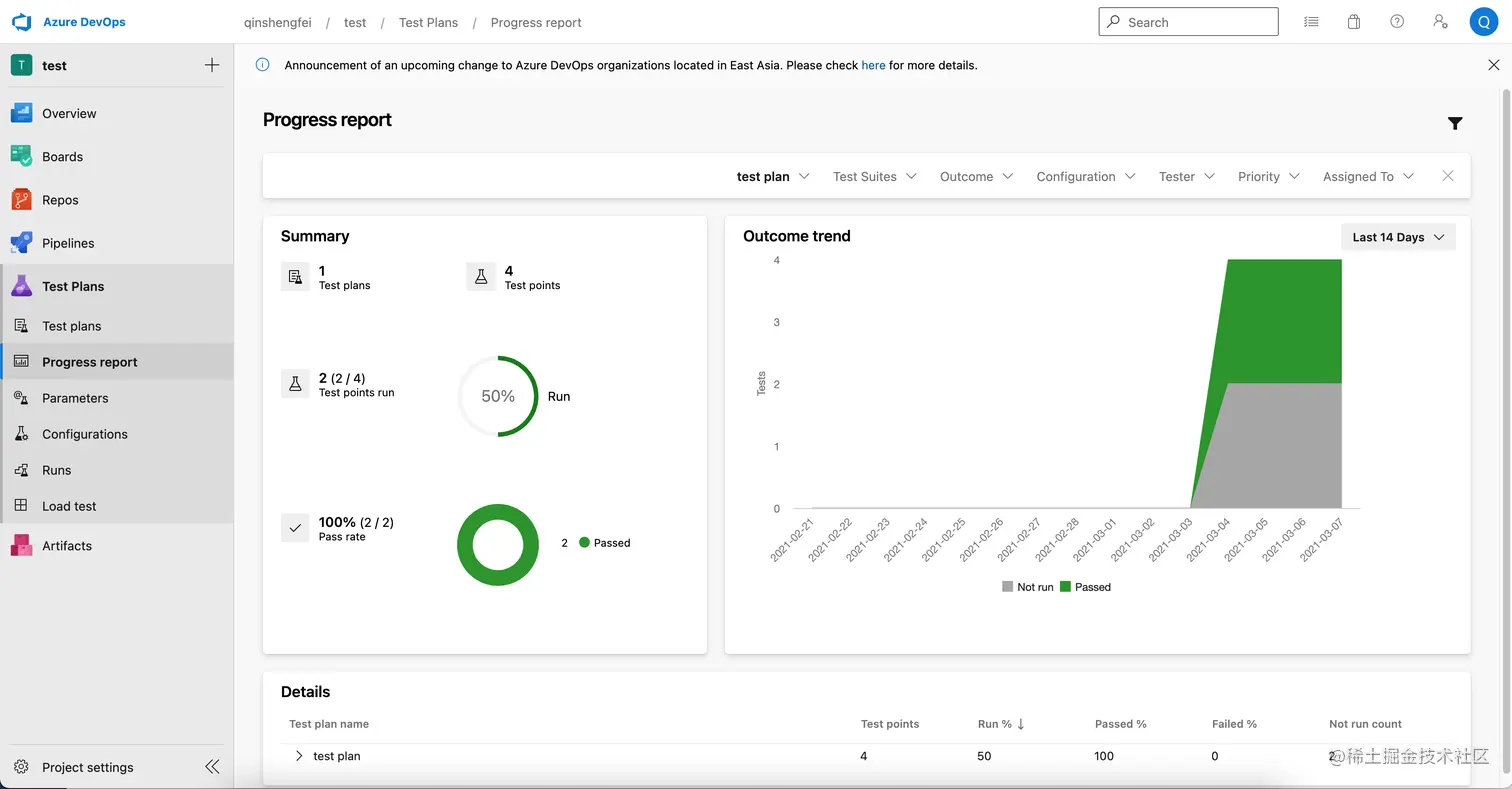Open the marketplace shopping bag icon
Viewport: 1512px width, 789px height.
(x=1354, y=22)
